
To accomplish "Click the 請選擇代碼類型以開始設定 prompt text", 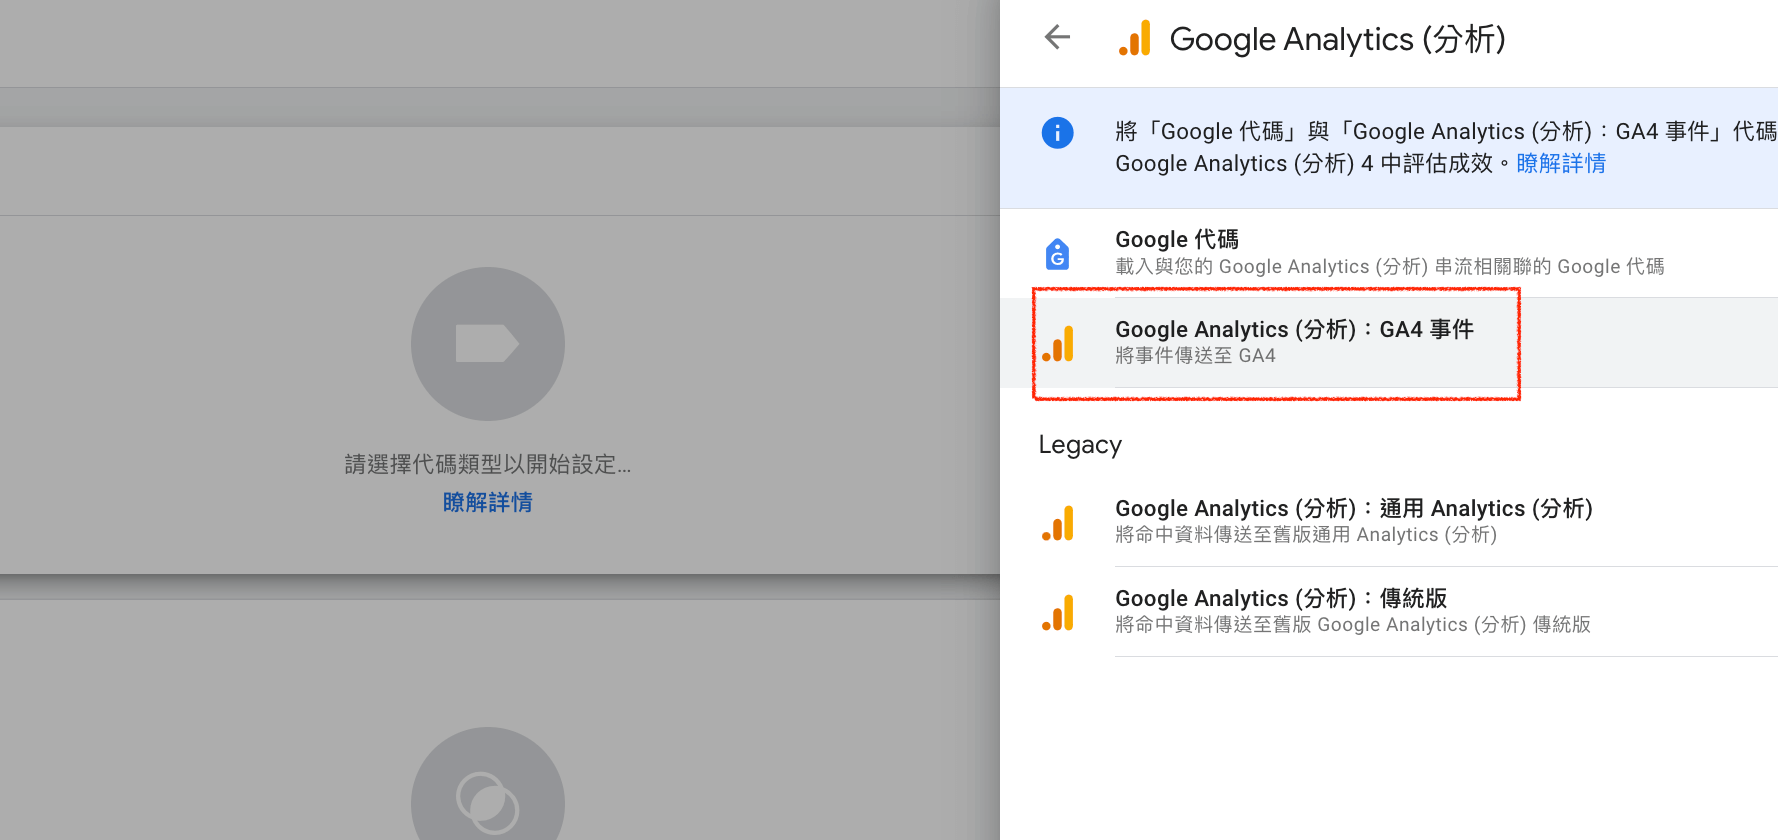I will 488,464.
